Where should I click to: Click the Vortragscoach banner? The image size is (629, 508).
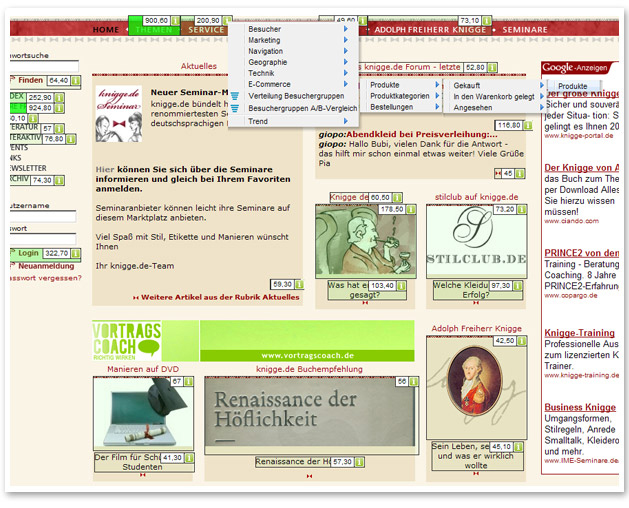(x=253, y=341)
